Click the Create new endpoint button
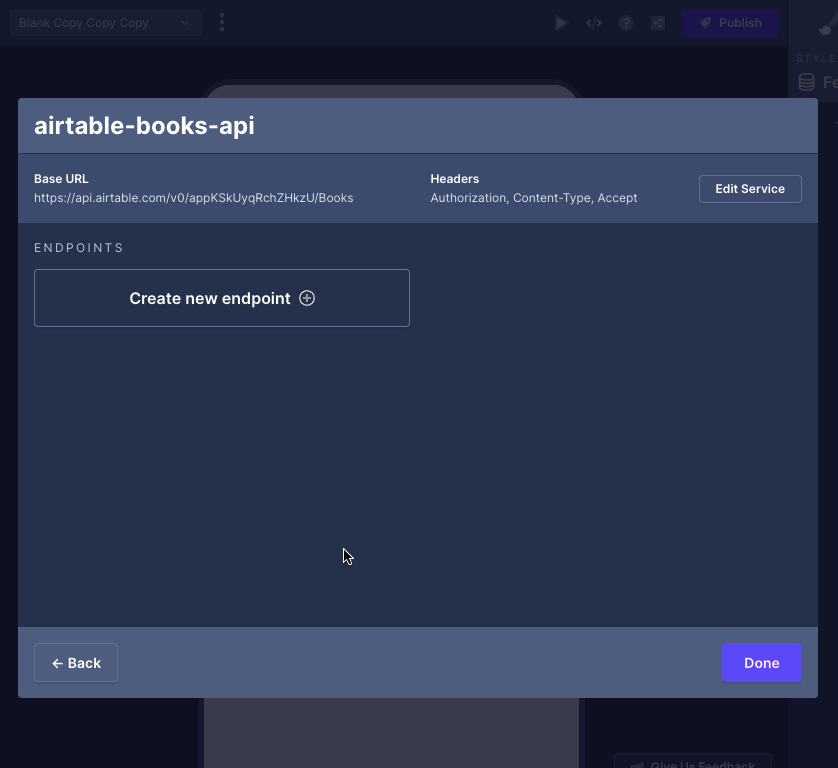838x768 pixels. [222, 298]
